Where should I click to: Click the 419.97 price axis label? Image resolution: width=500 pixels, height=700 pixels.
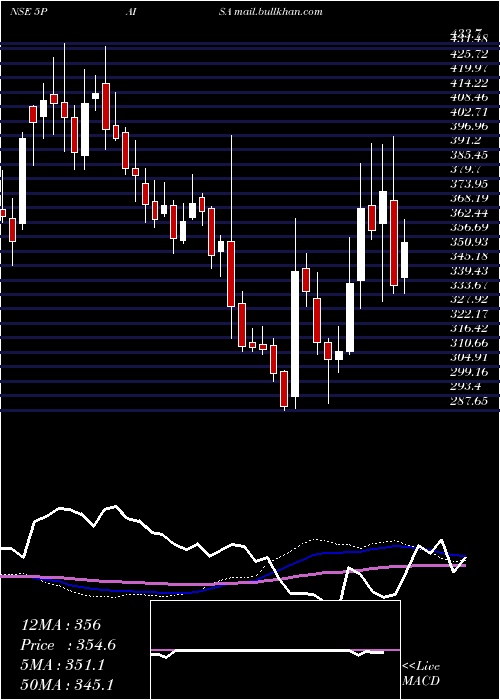click(469, 69)
